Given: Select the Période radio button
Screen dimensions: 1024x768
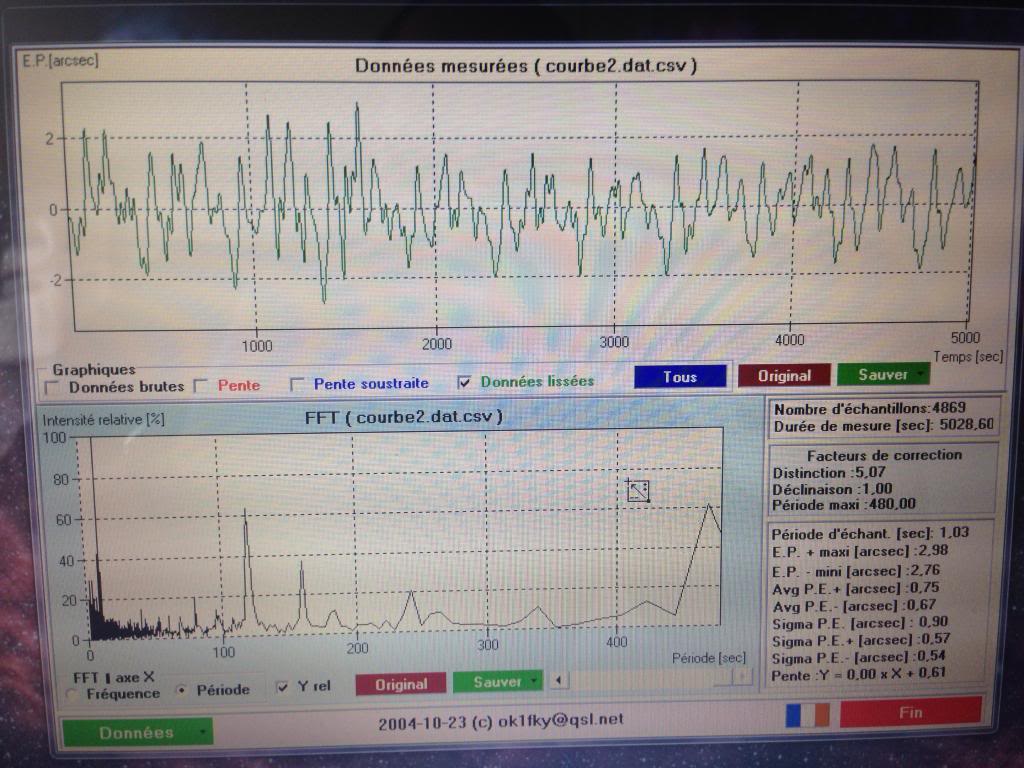Looking at the screenshot, I should coord(182,690).
